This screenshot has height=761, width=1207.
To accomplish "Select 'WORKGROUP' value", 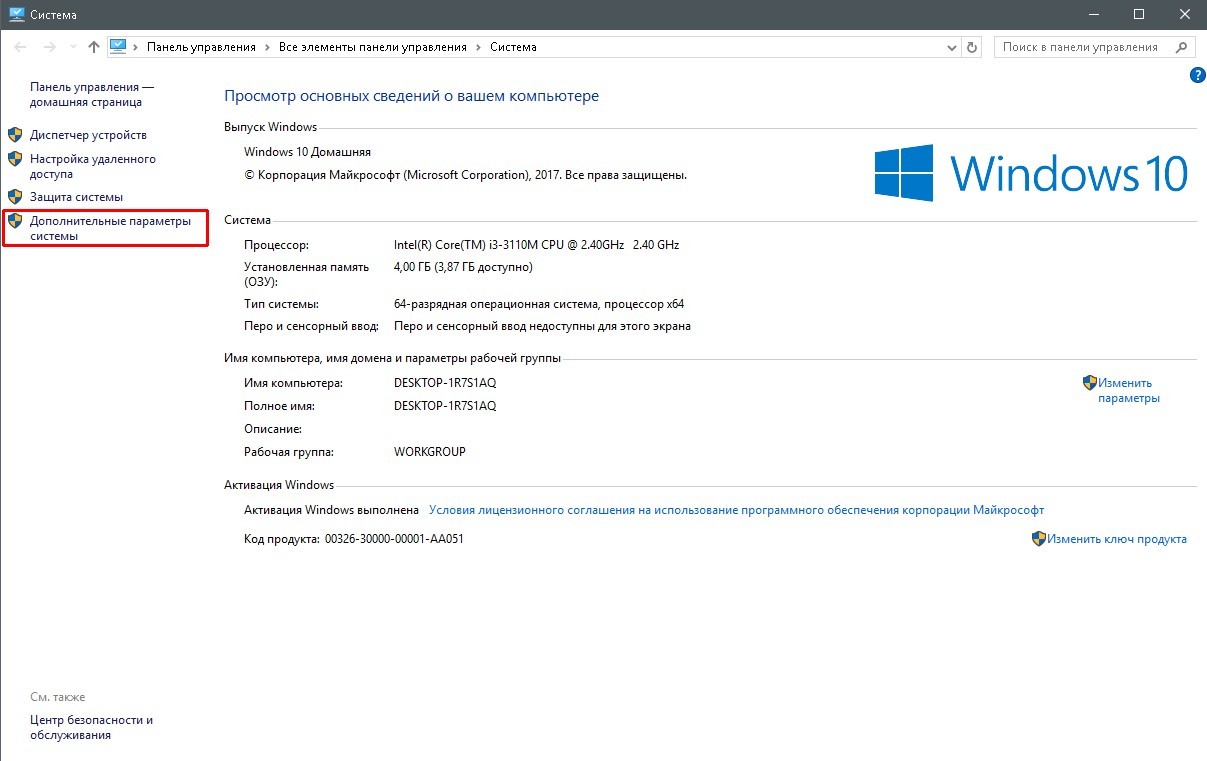I will (x=430, y=452).
